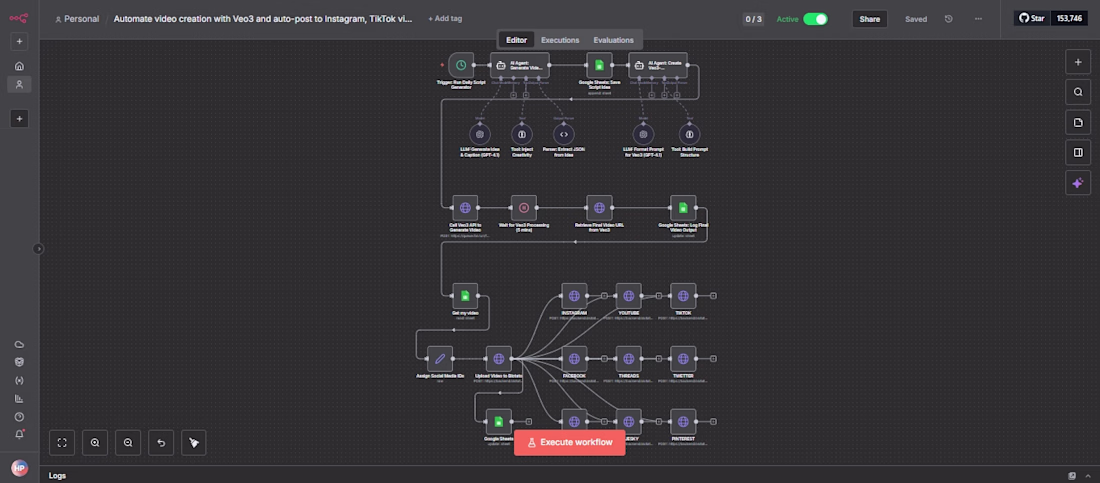
Task: Open the AI assistant sparkle button
Action: pos(1078,183)
